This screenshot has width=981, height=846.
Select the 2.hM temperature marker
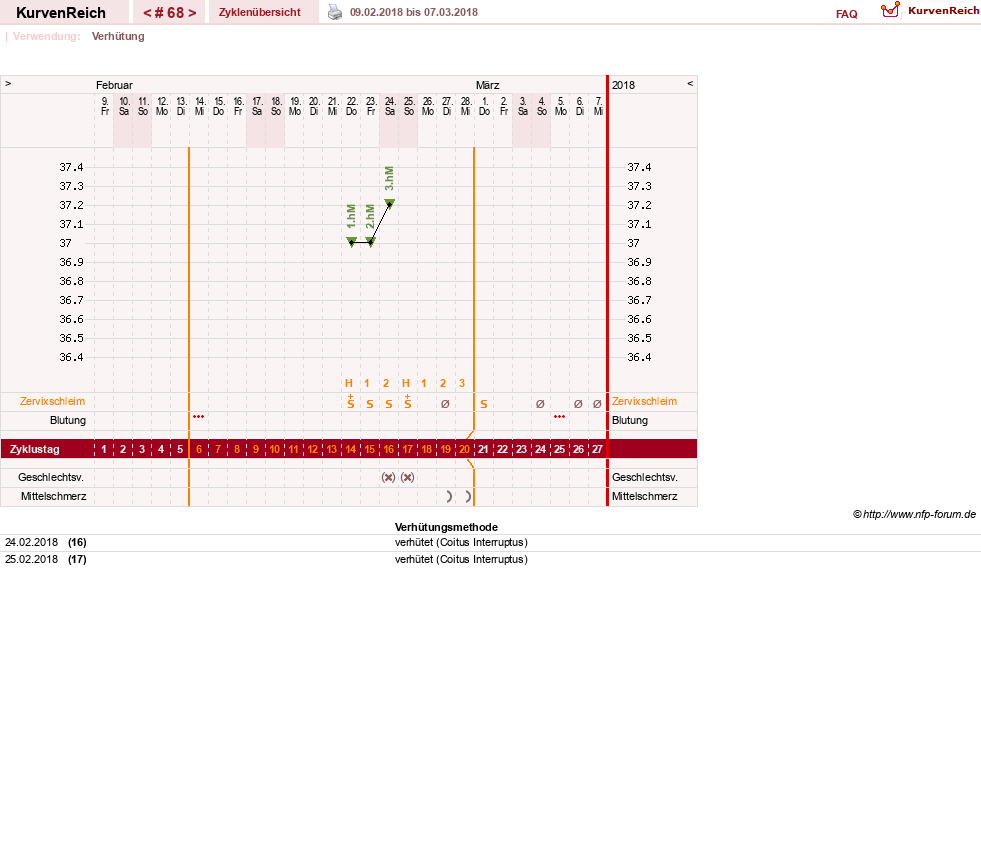tap(370, 242)
